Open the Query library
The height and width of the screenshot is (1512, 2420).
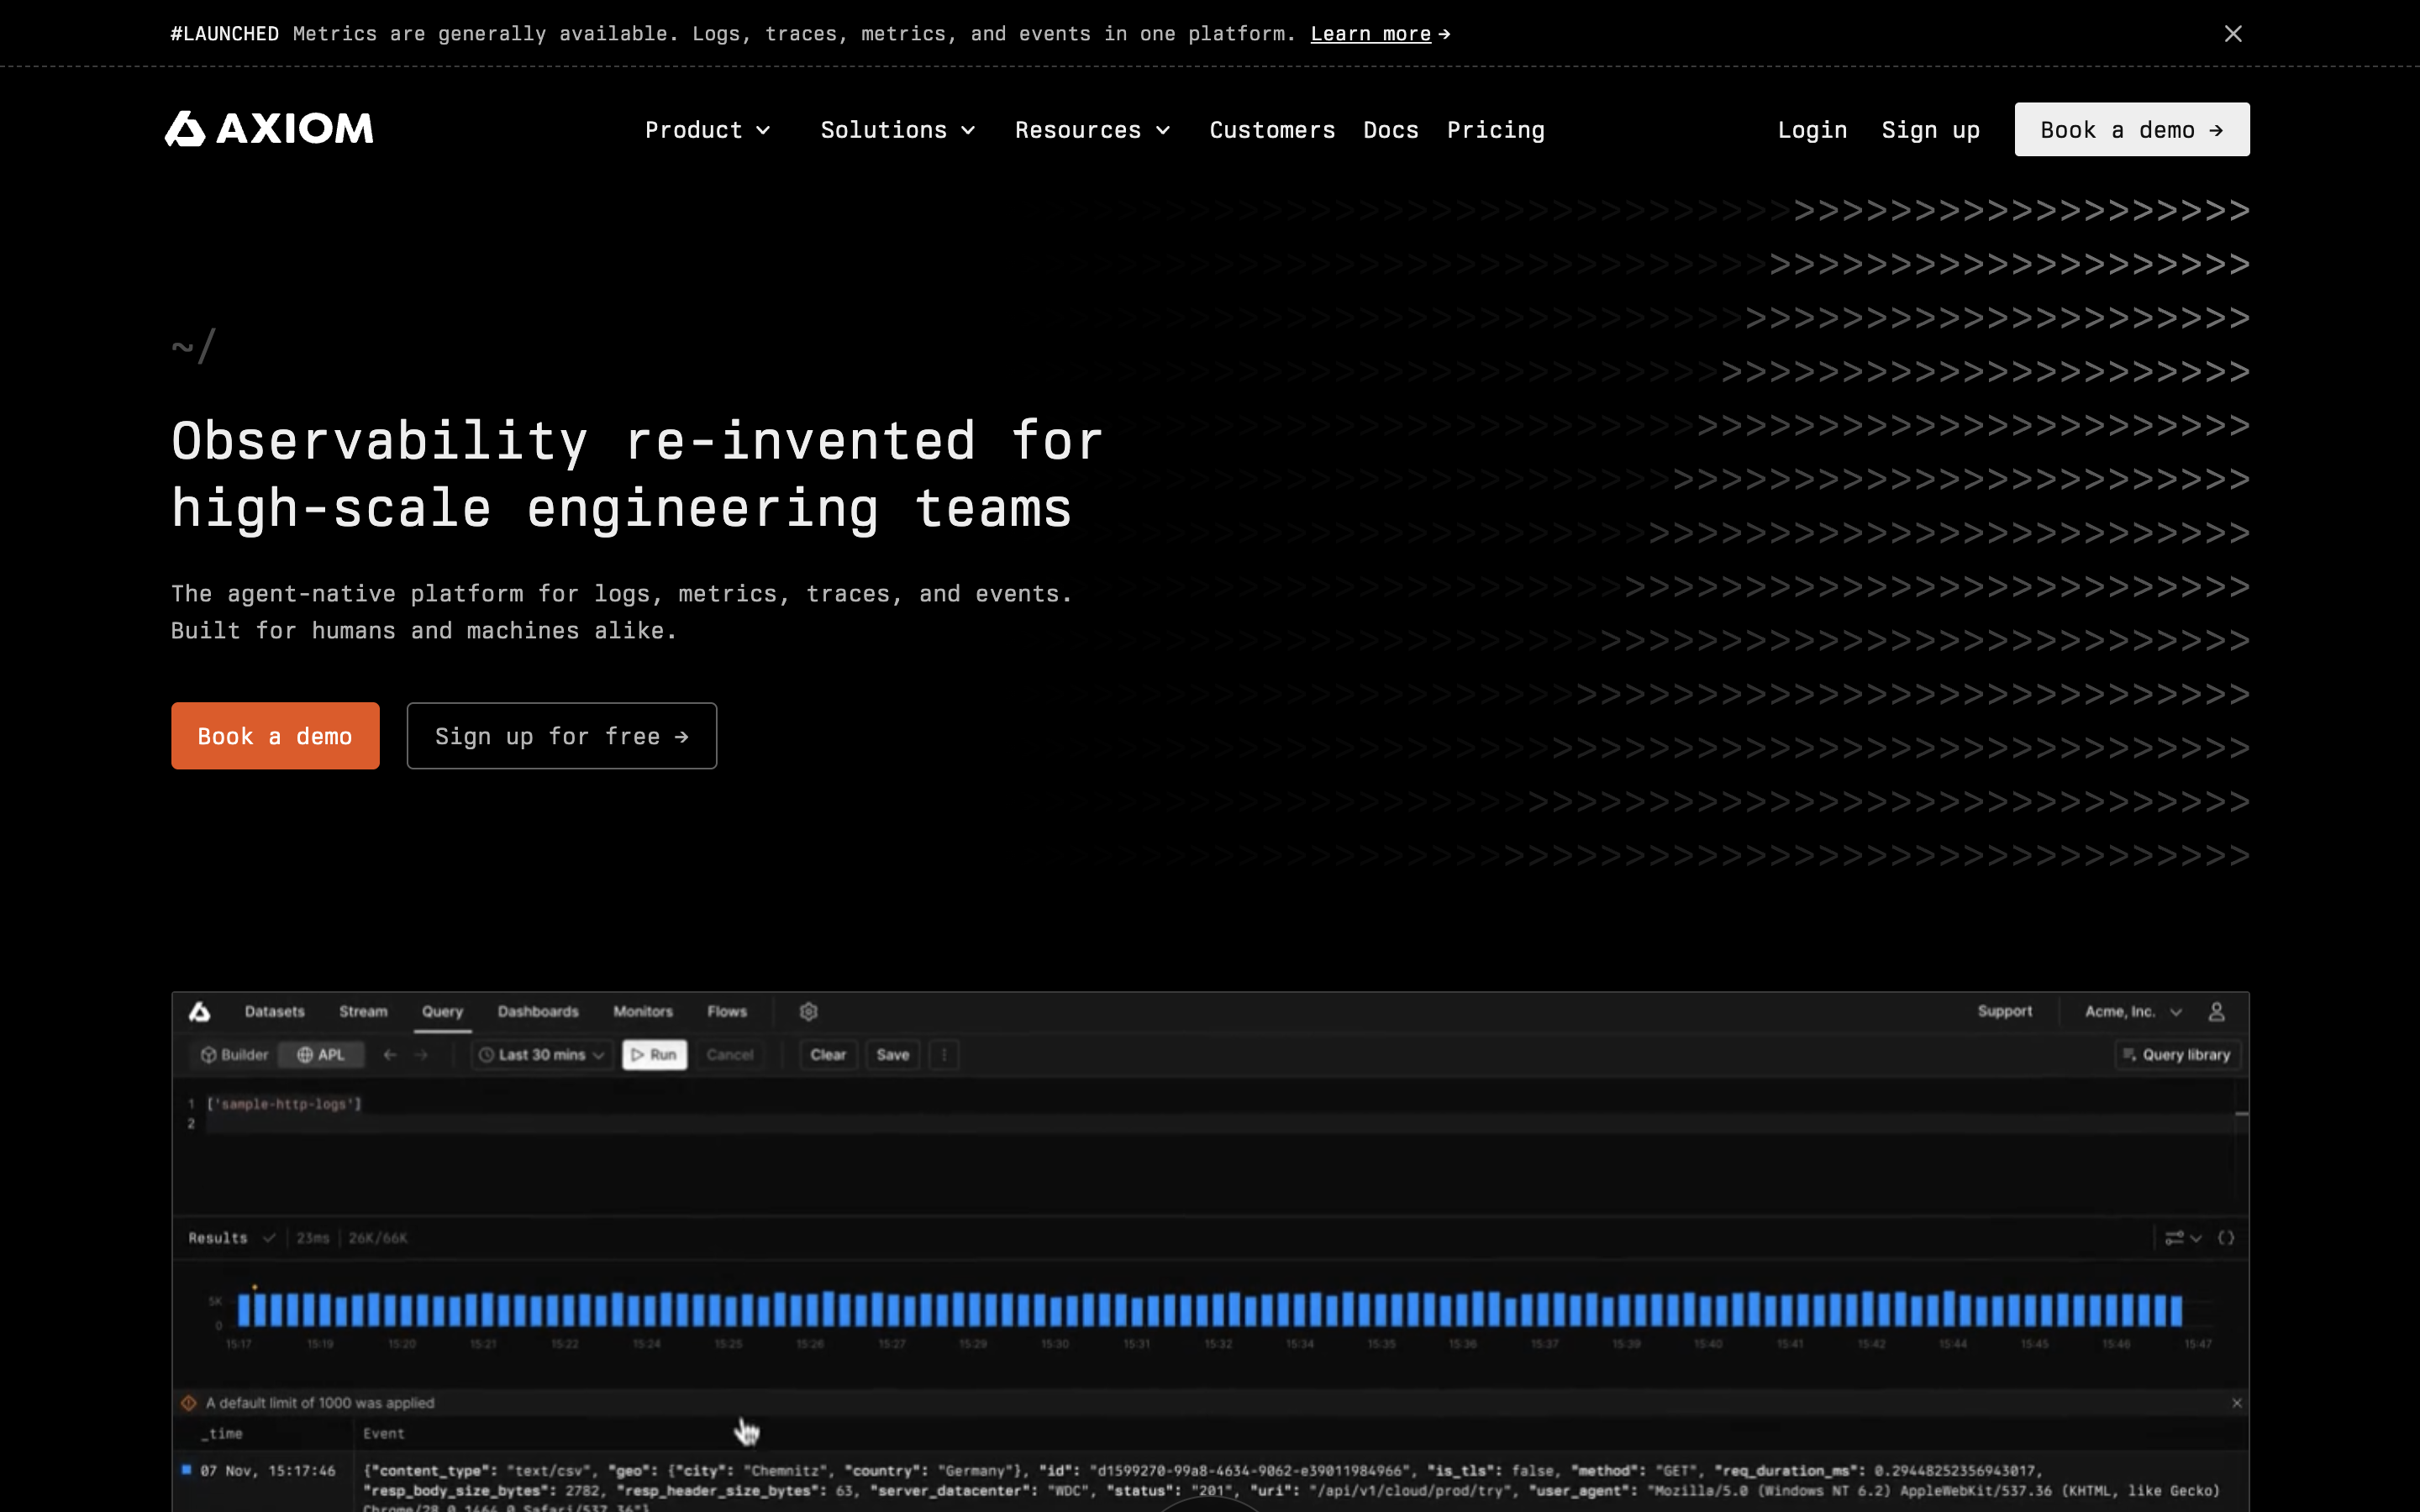[x=2178, y=1055]
